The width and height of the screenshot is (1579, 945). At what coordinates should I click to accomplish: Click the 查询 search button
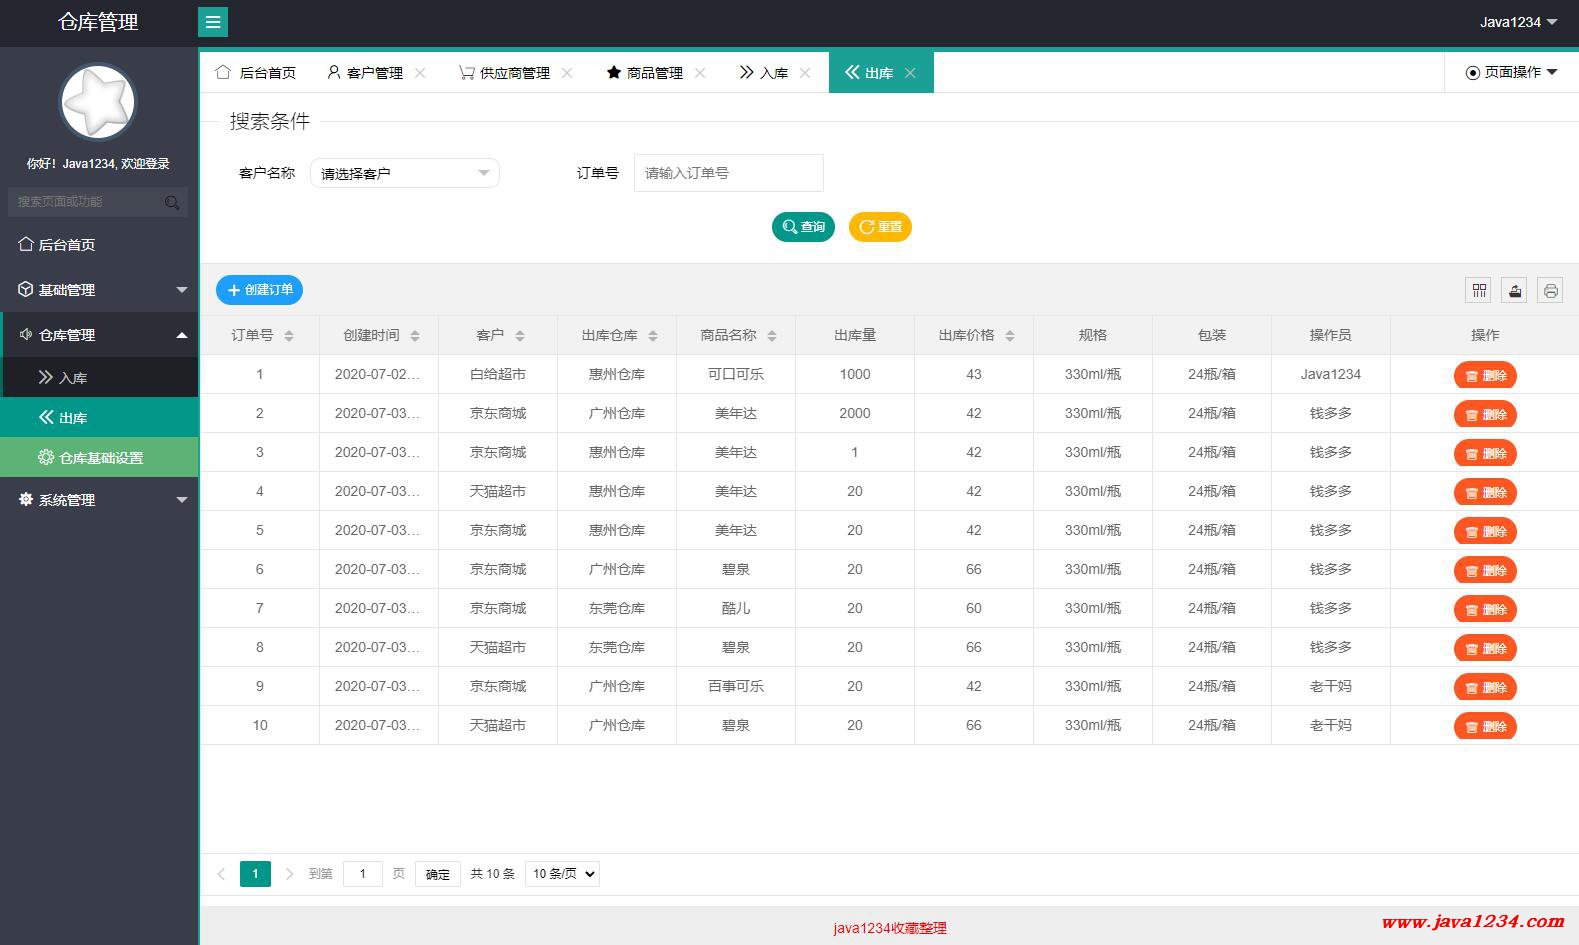tap(803, 227)
